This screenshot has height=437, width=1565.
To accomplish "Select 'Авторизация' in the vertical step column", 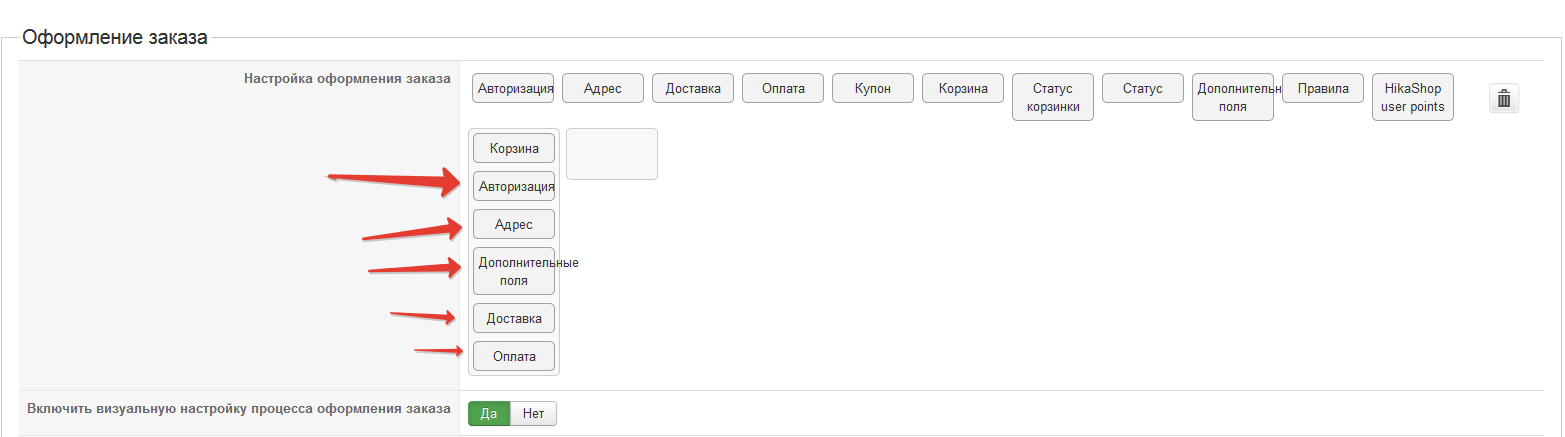I will tap(514, 186).
